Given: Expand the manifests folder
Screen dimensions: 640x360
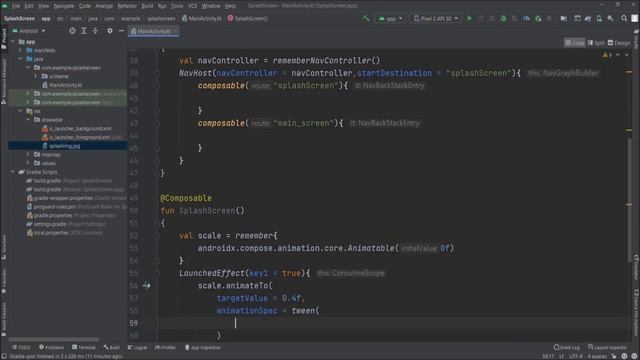Looking at the screenshot, I should [x=20, y=50].
